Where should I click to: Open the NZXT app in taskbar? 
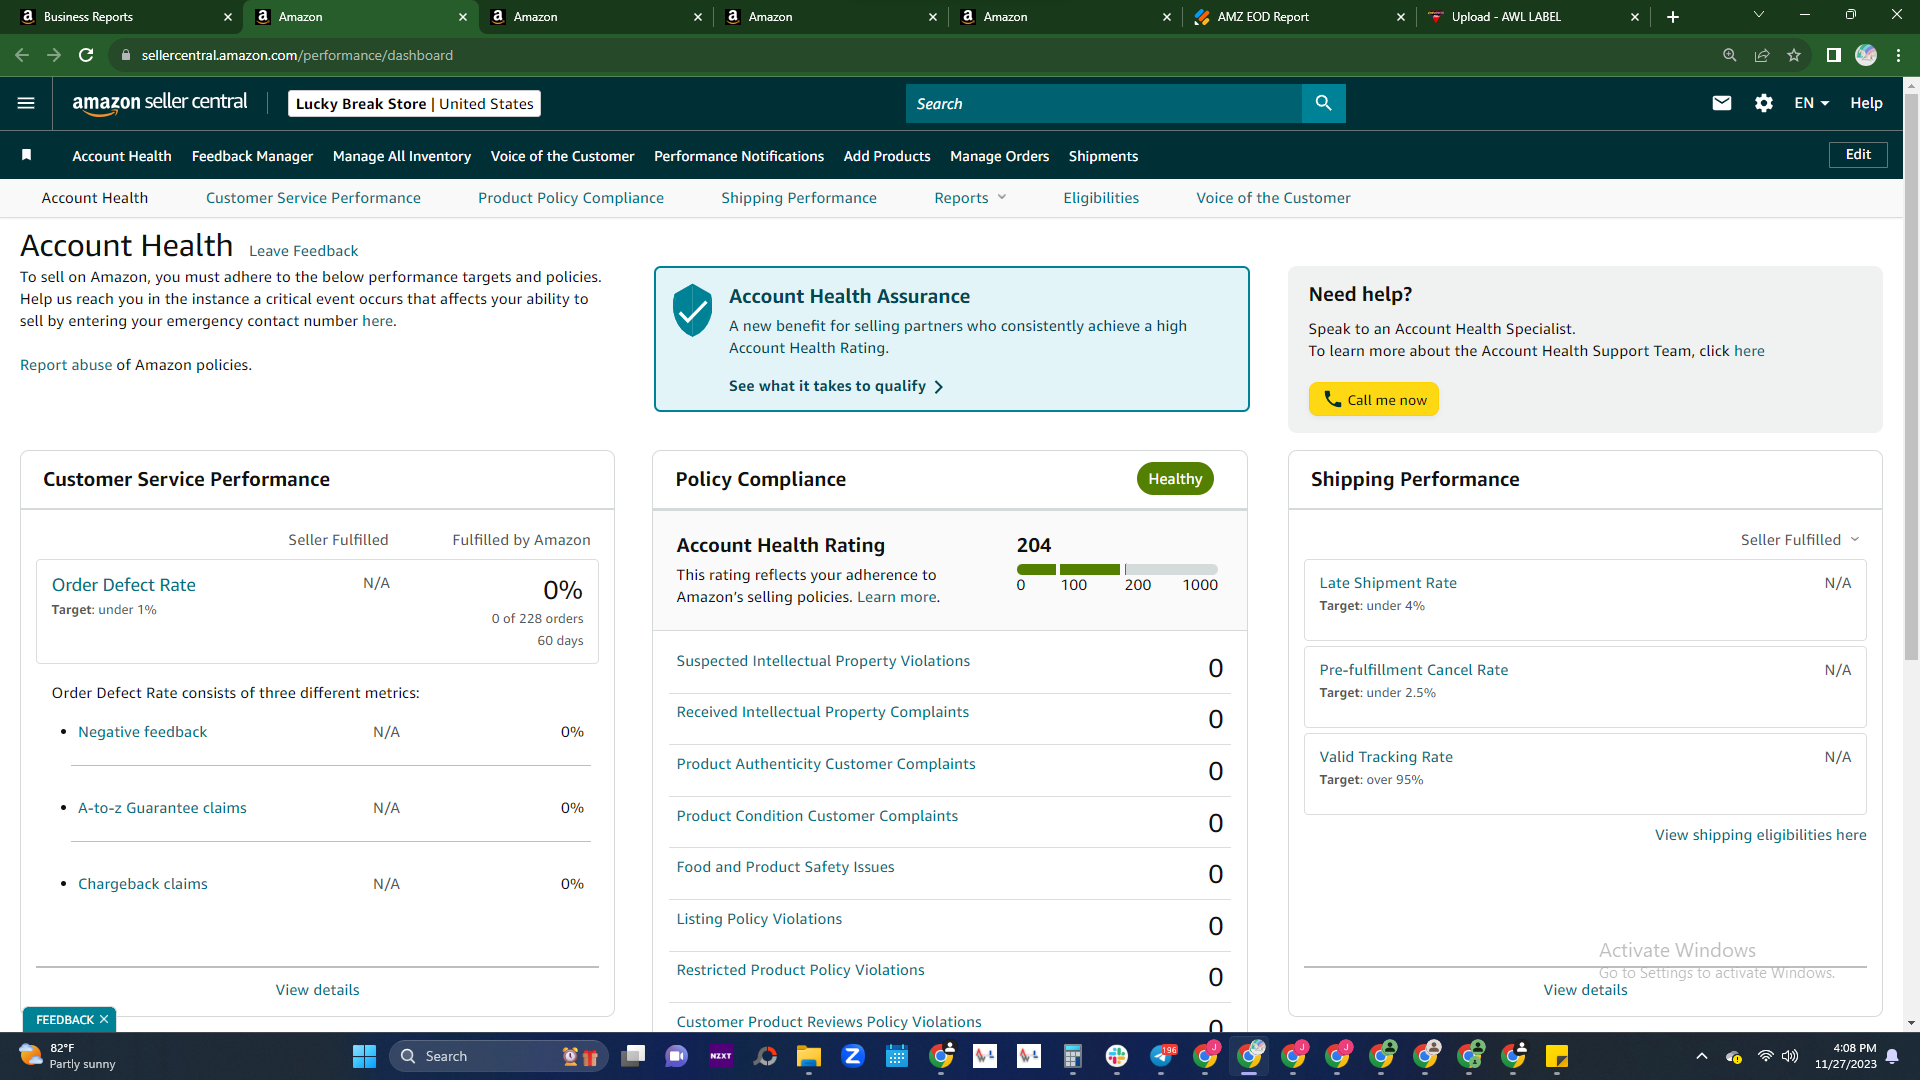coord(721,1056)
